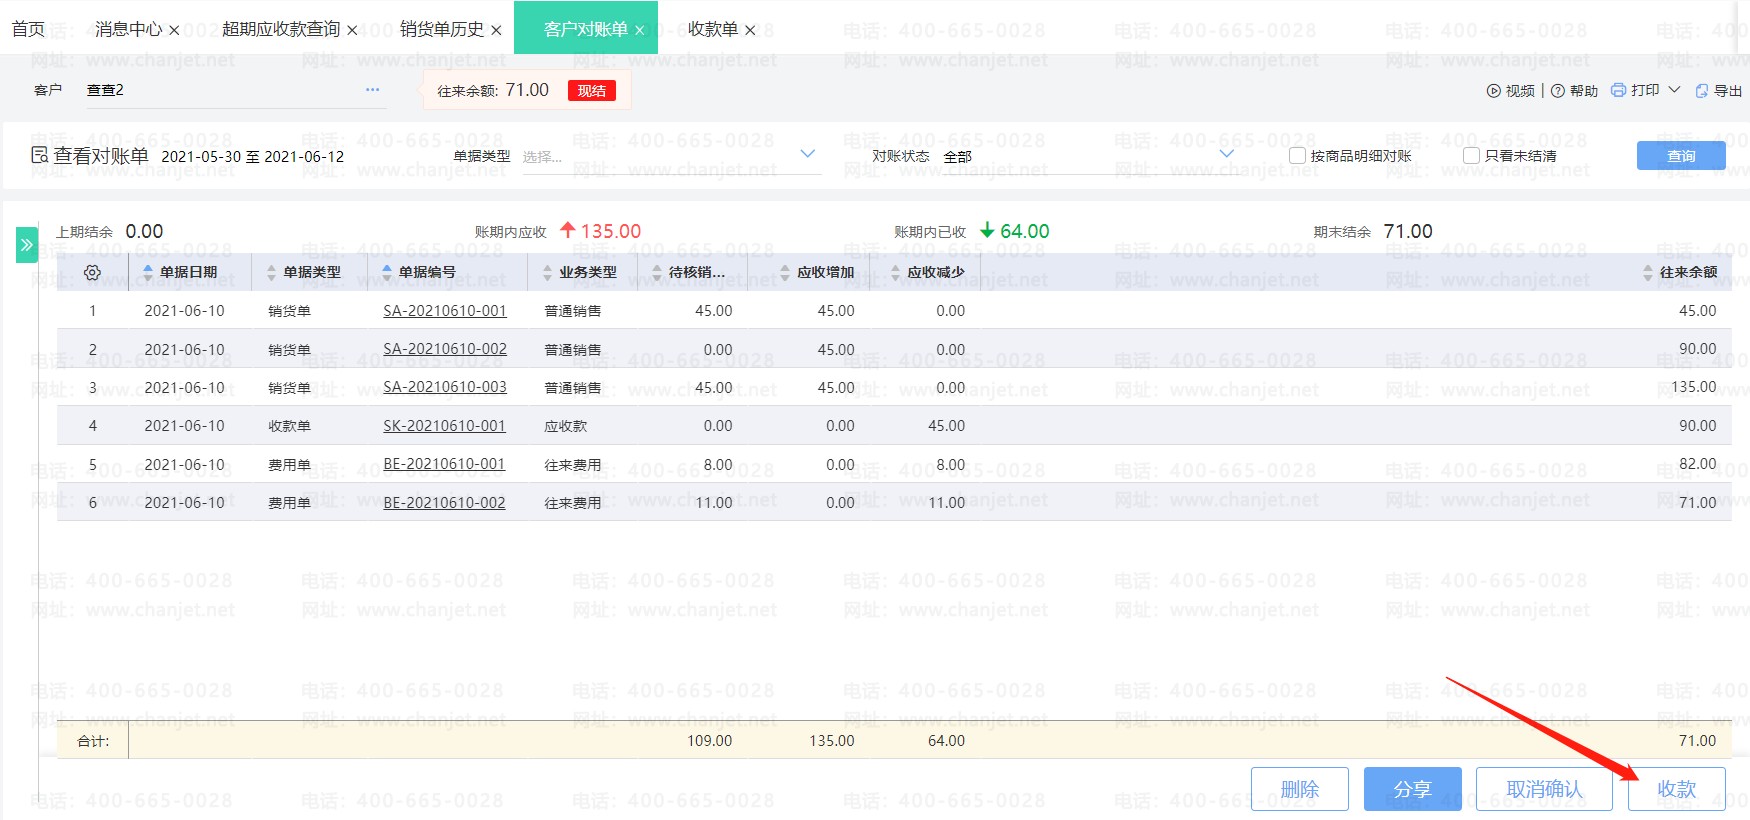This screenshot has height=820, width=1750.
Task: Enable 按商品明细对账 checkbox
Action: (1297, 156)
